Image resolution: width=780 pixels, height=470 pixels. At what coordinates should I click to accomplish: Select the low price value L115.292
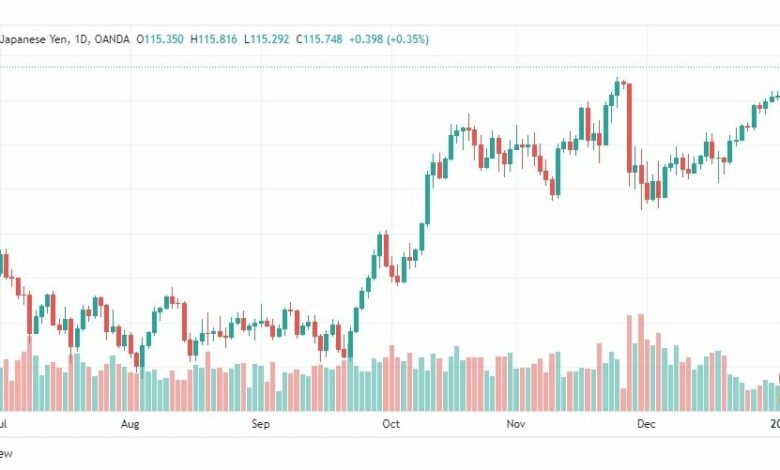tap(266, 39)
